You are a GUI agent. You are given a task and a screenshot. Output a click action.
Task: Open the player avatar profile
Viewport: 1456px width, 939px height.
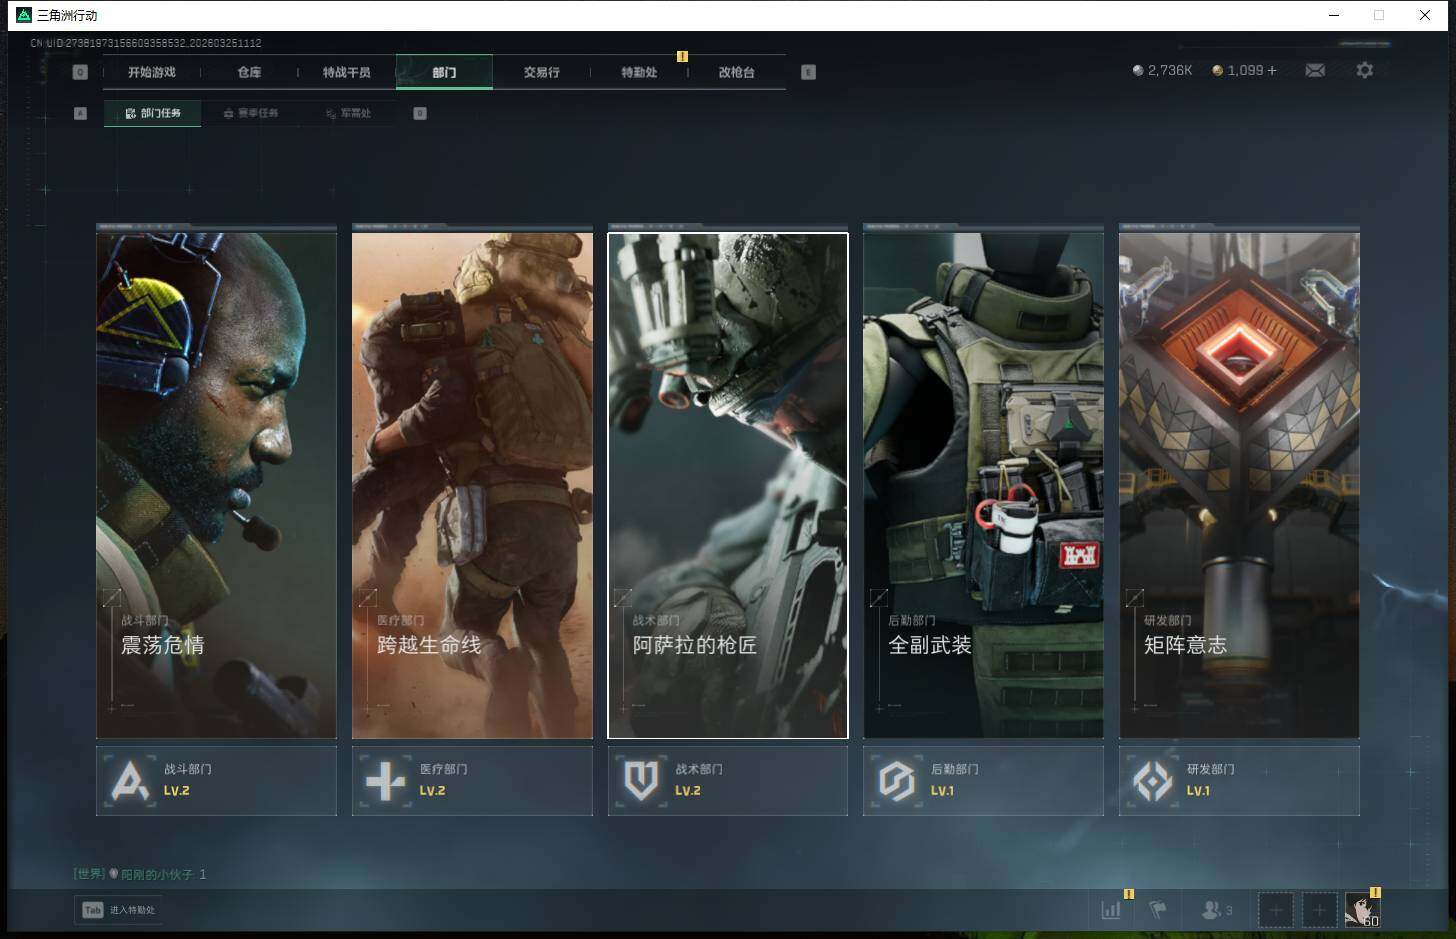point(1362,910)
